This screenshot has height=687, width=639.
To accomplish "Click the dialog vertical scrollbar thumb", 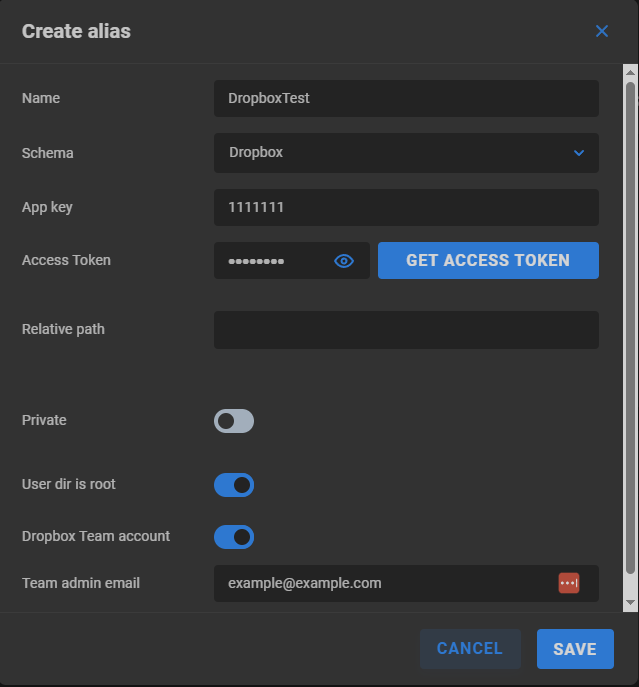I will pyautogui.click(x=630, y=328).
